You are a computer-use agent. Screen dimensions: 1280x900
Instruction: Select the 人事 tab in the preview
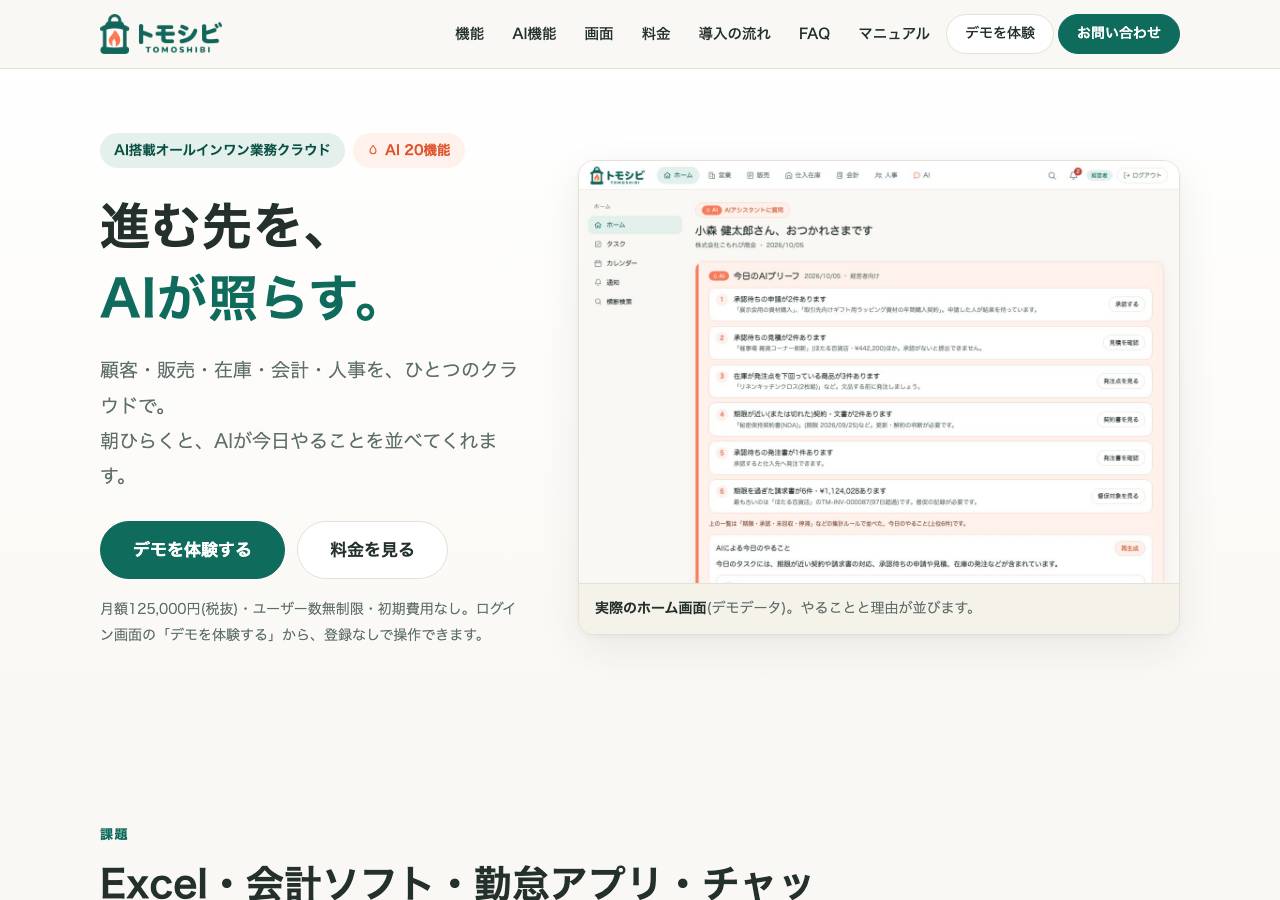885,175
